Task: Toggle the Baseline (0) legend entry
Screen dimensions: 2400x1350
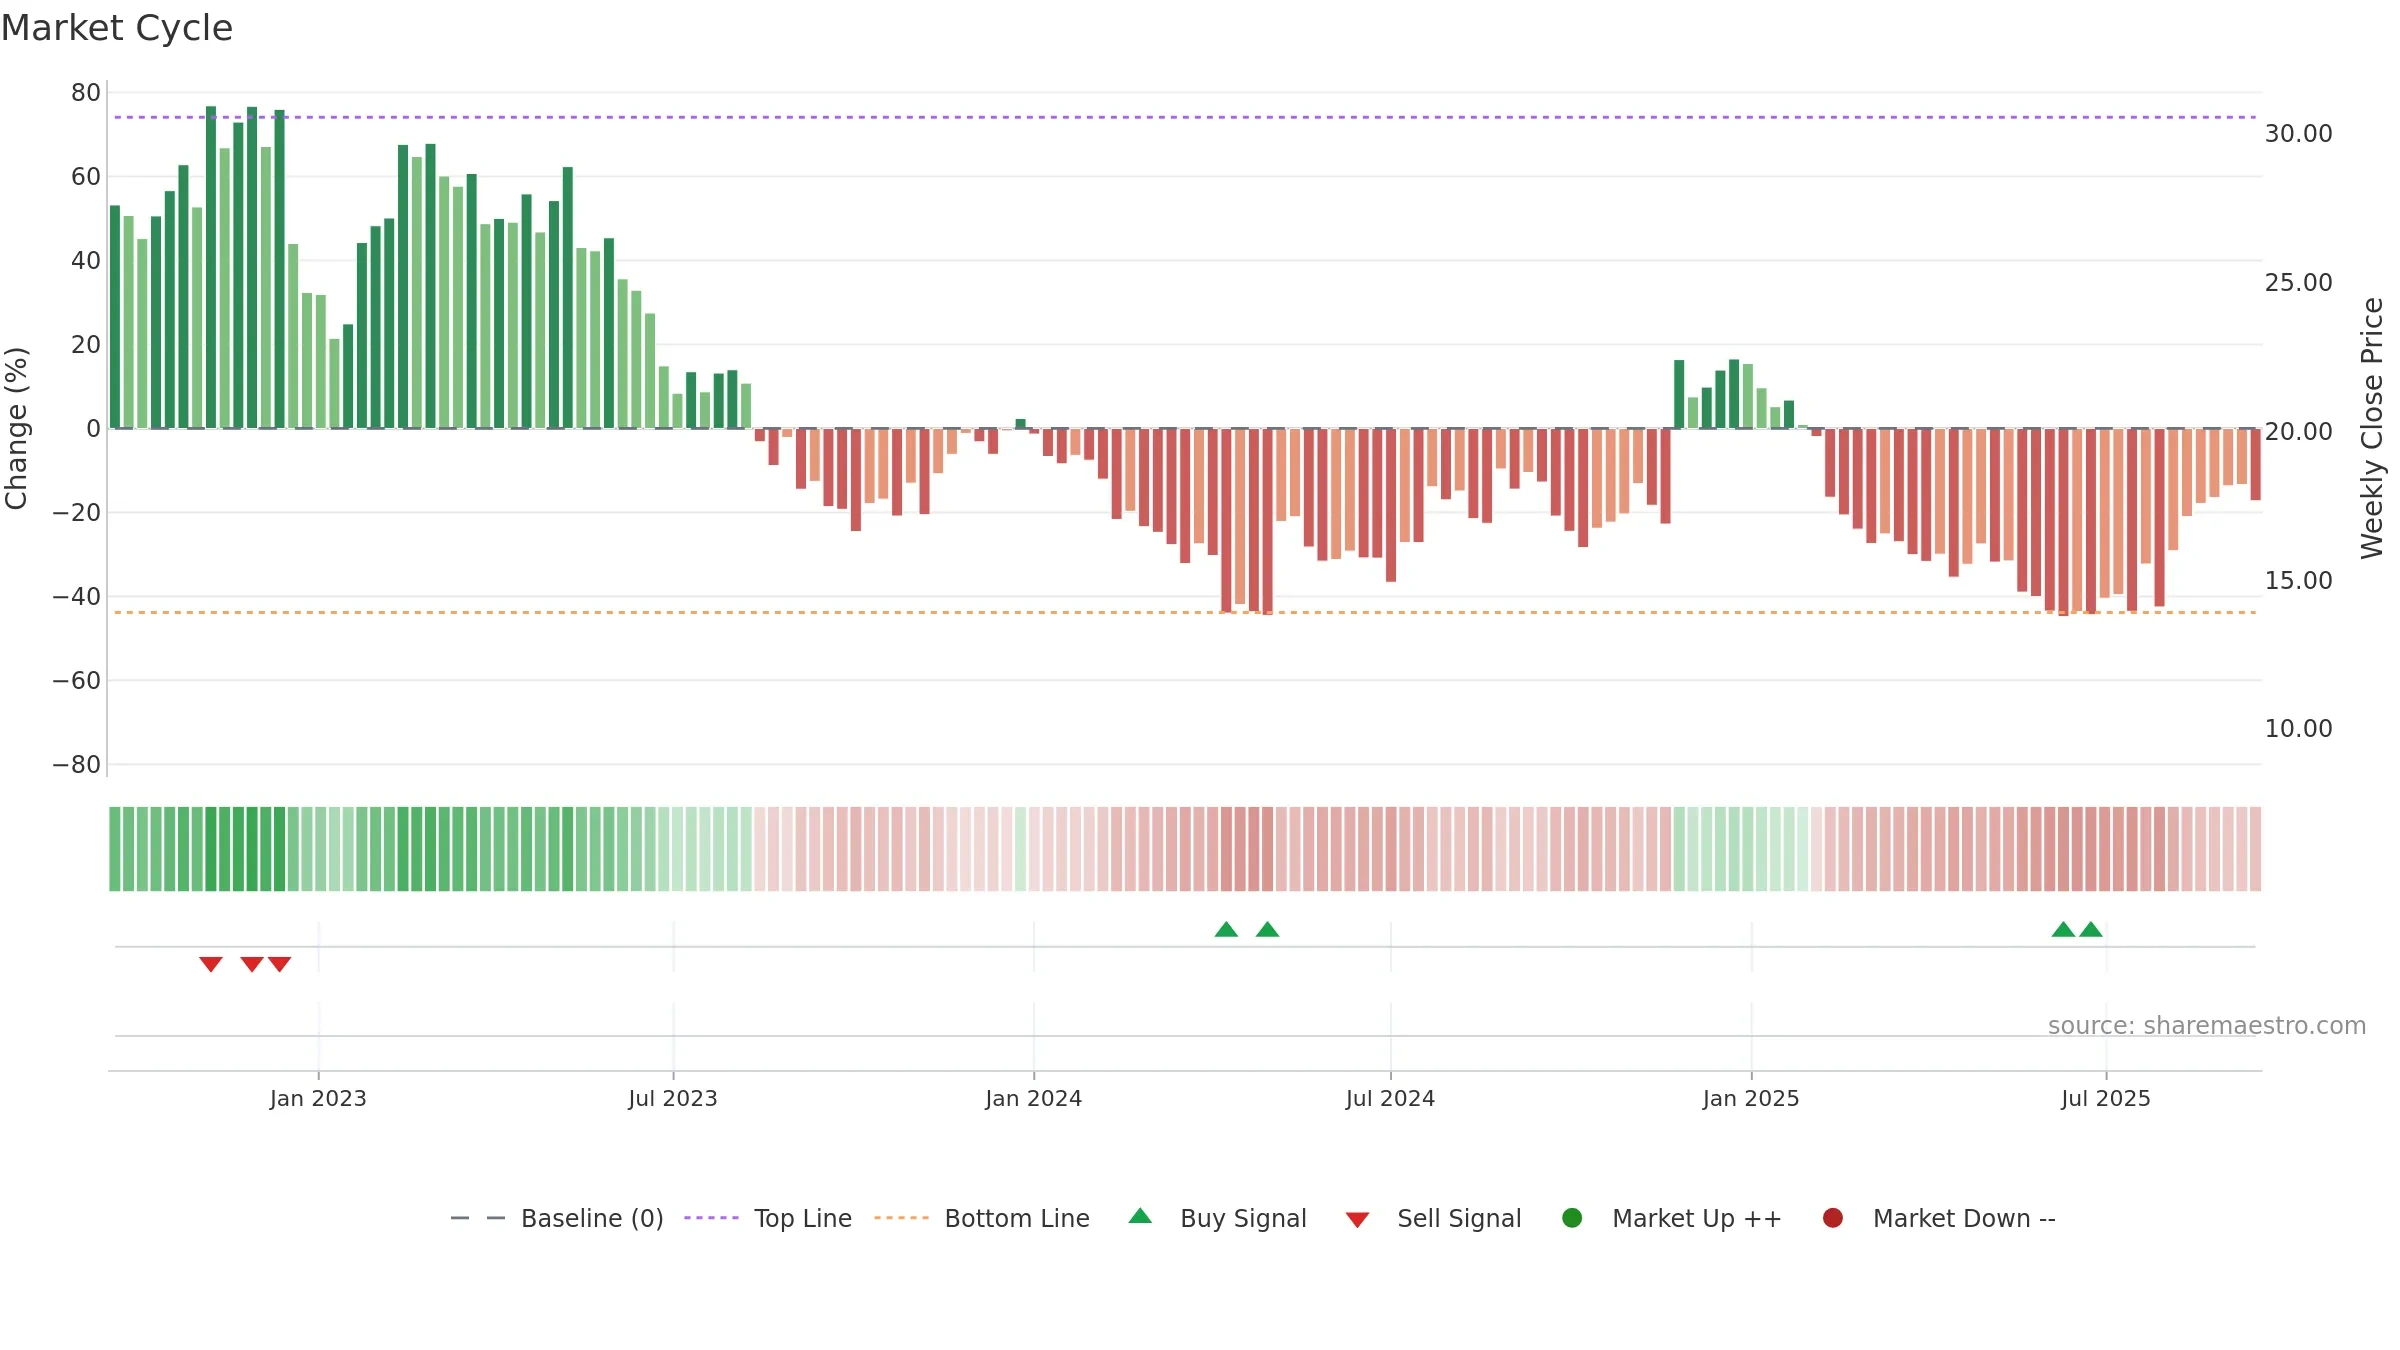Action: [x=557, y=1218]
